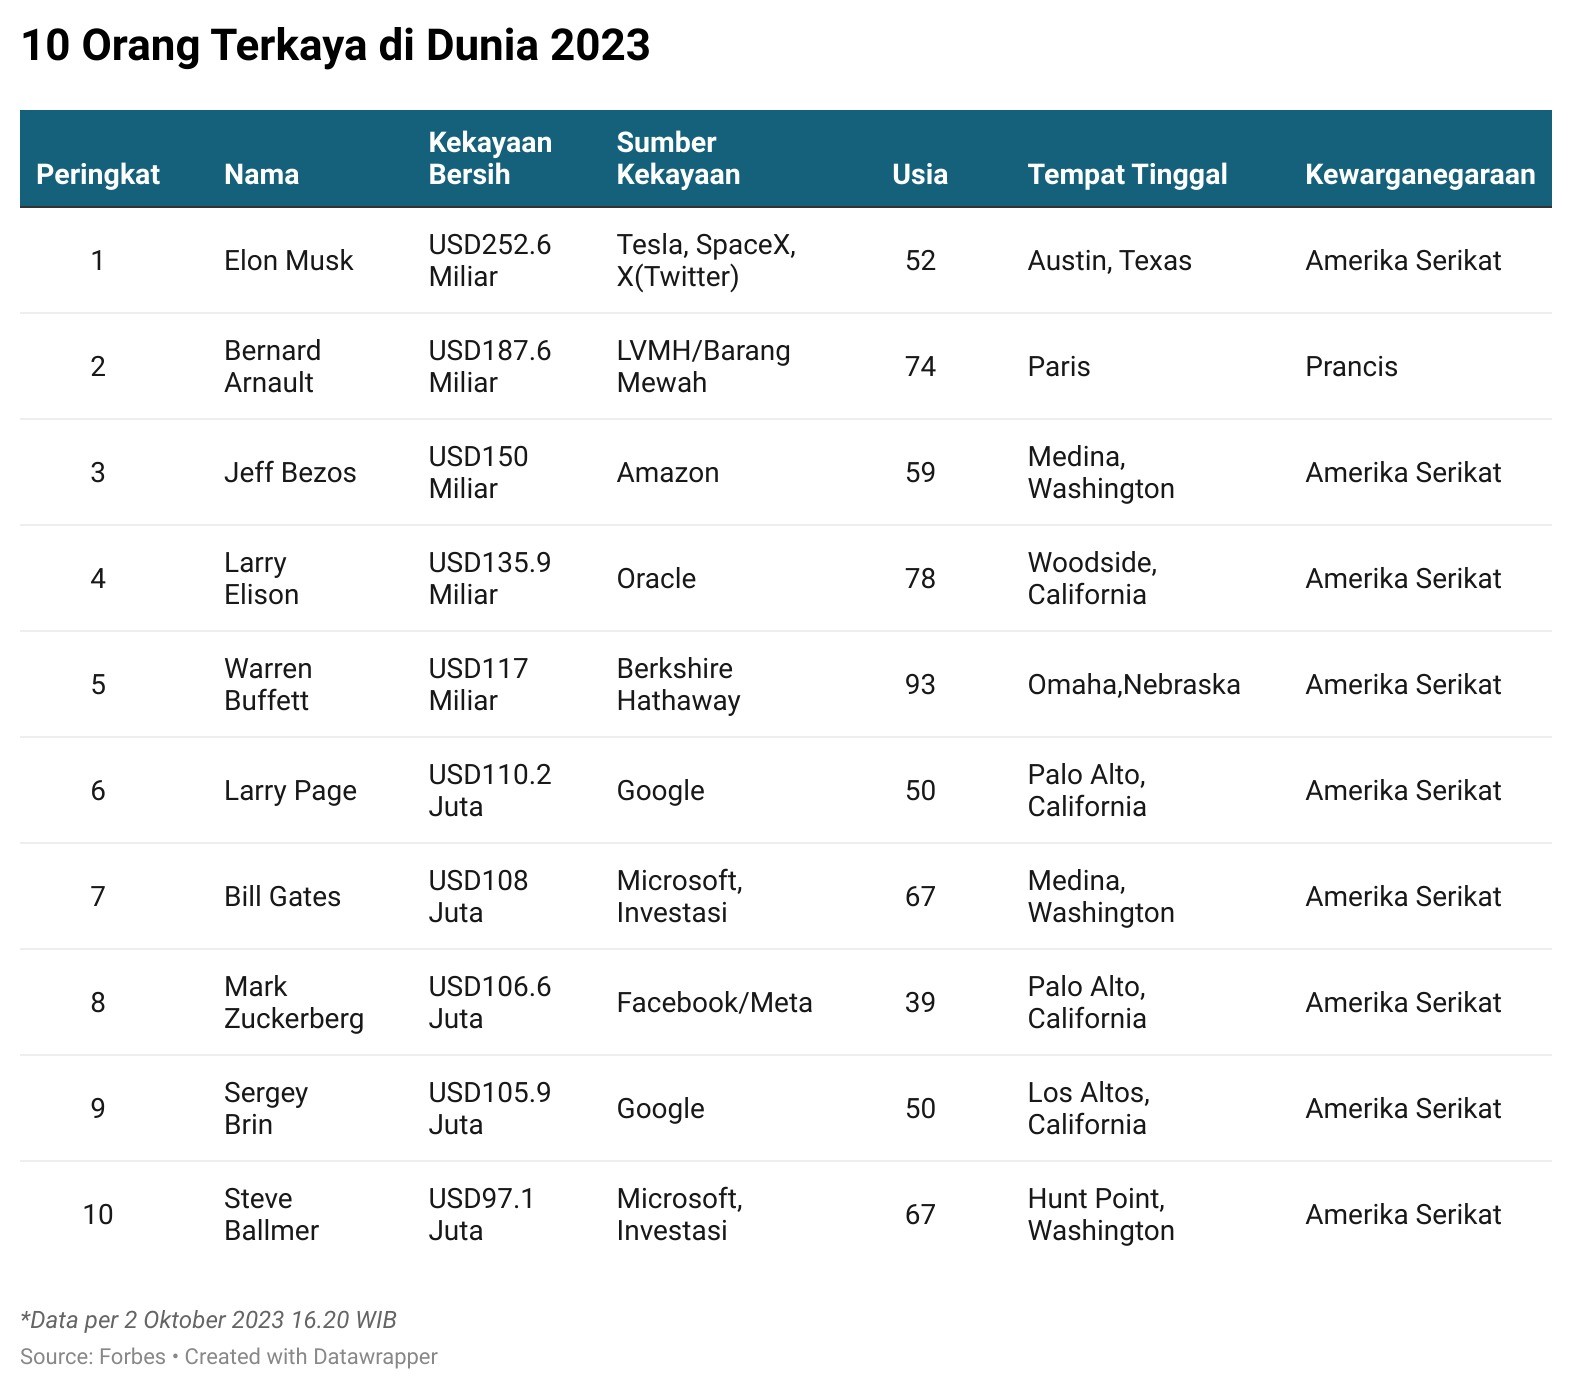1572x1390 pixels.
Task: Click the net worth 'USD252.6 Miliar'
Action: point(490,261)
